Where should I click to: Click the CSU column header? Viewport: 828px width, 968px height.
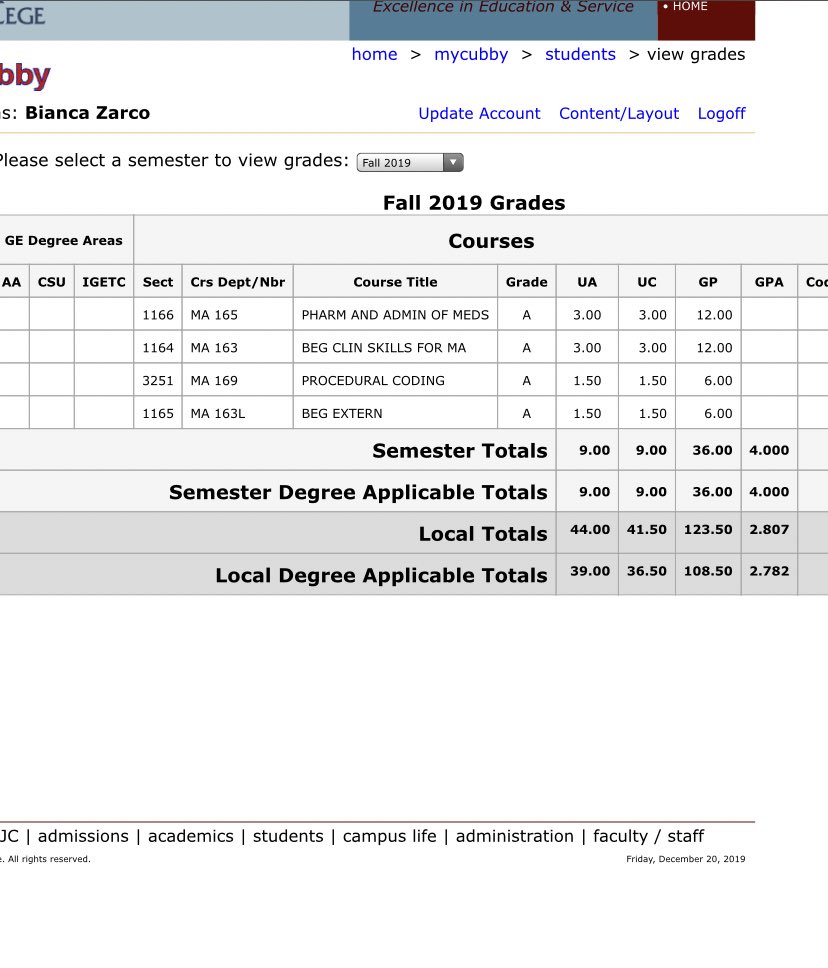point(52,282)
